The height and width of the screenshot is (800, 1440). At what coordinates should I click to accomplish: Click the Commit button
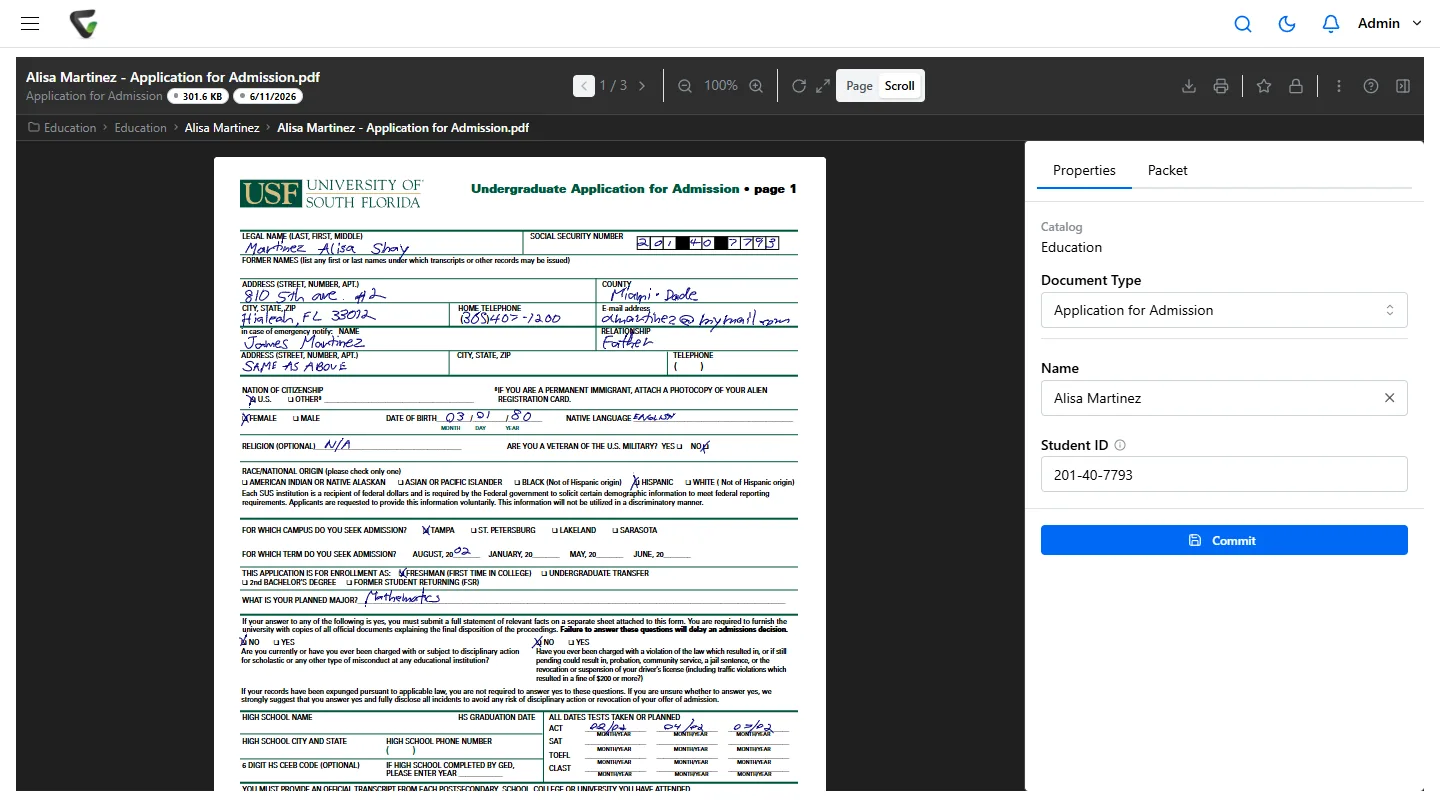tap(1224, 540)
